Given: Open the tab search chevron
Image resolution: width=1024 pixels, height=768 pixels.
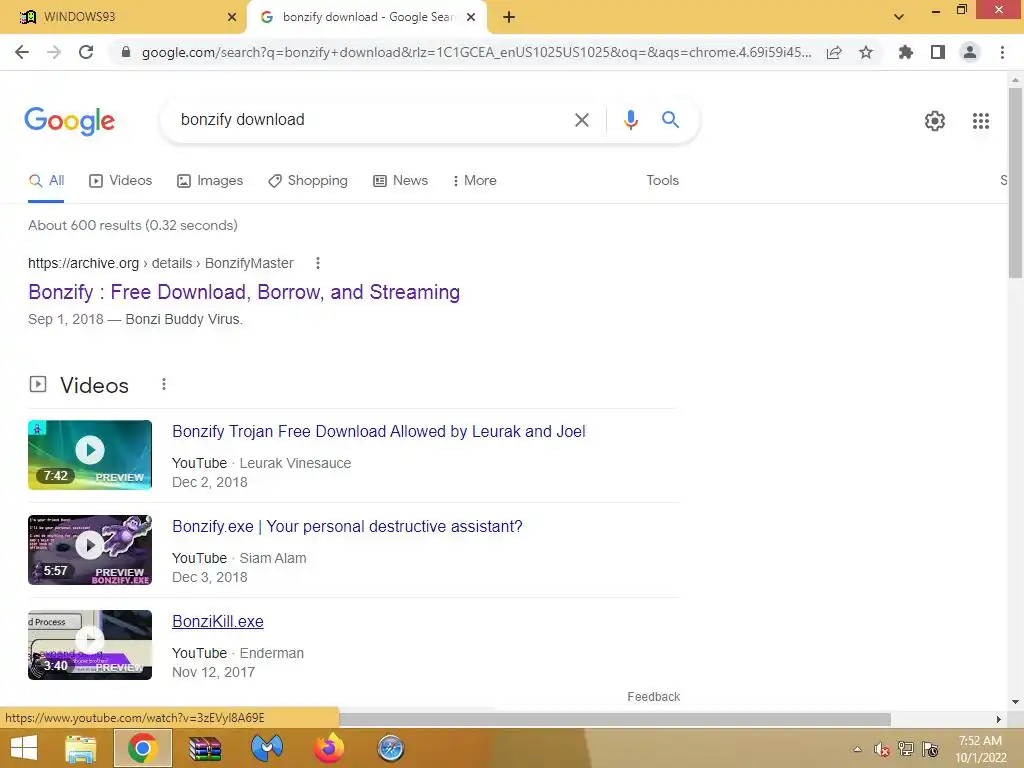Looking at the screenshot, I should pyautogui.click(x=899, y=17).
